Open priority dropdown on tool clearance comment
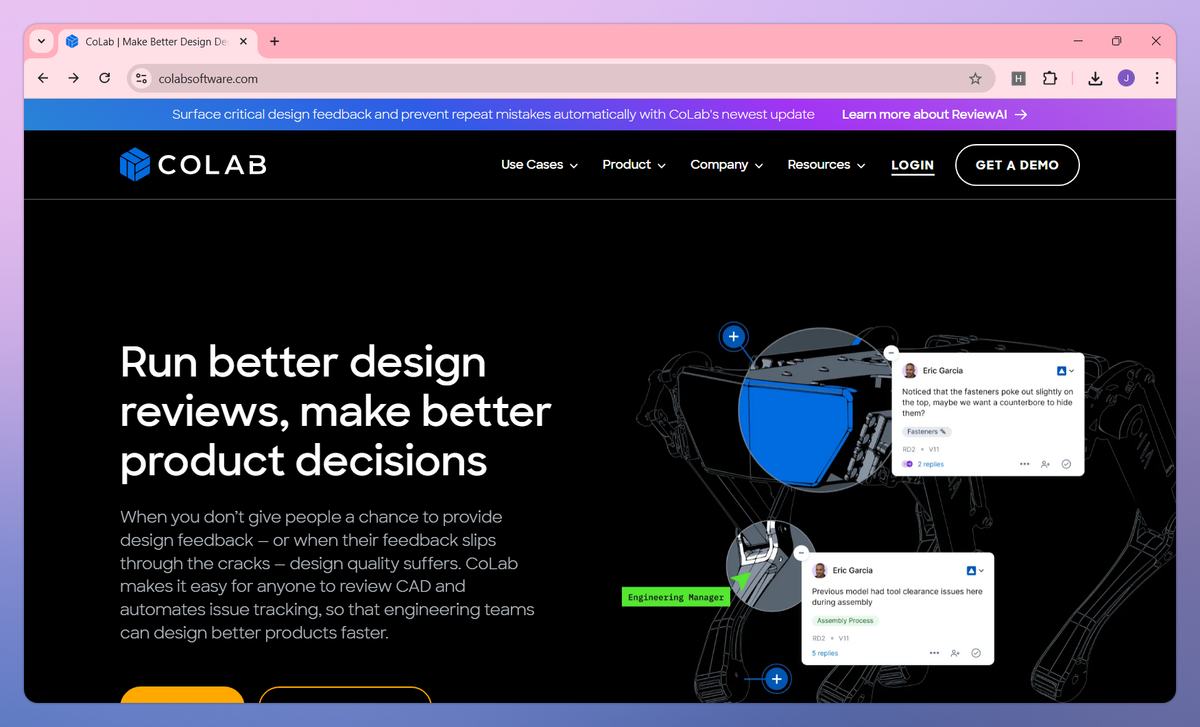Screen dimensions: 1200x727 975,570
